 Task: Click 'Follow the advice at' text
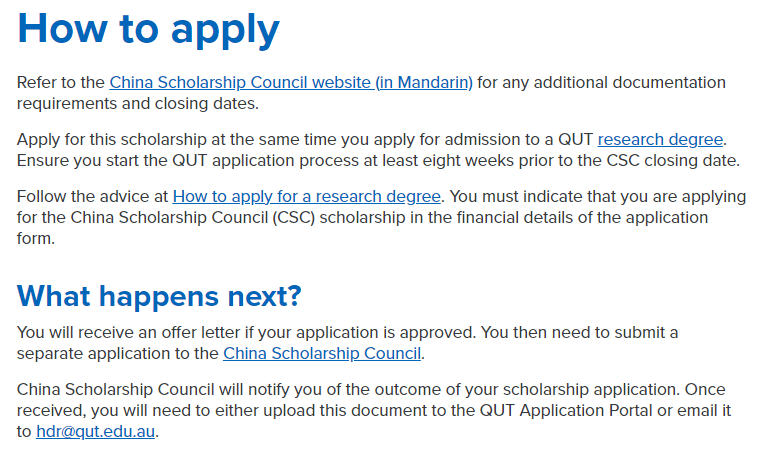[x=92, y=197]
